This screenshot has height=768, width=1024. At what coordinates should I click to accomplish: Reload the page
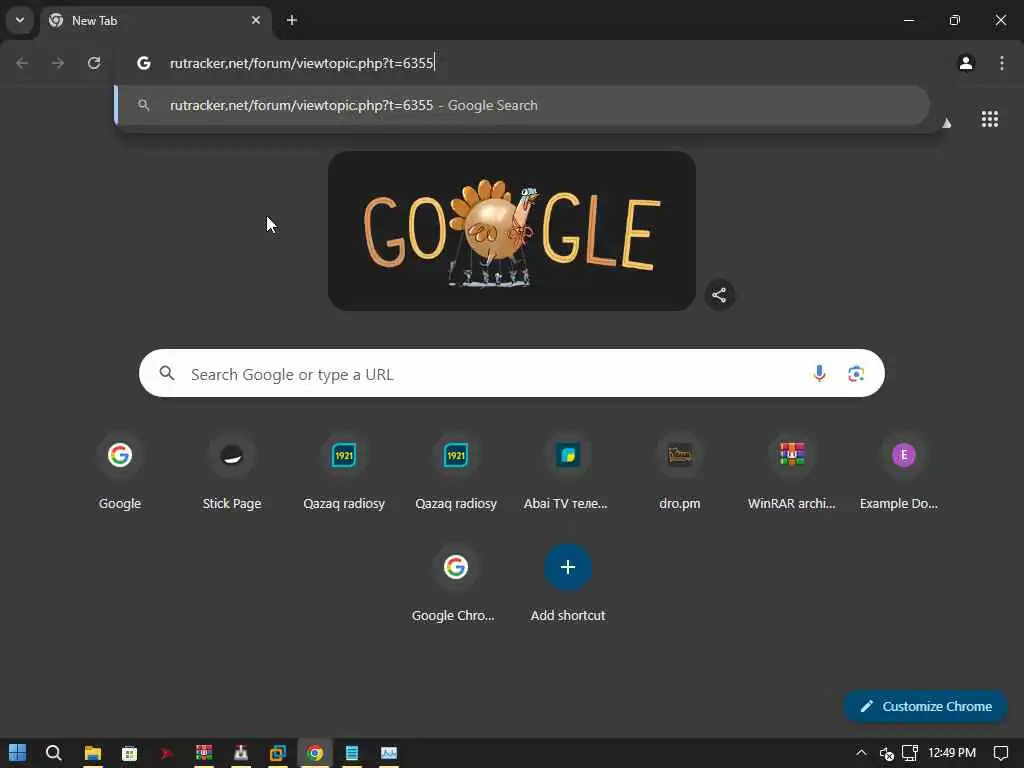point(94,63)
